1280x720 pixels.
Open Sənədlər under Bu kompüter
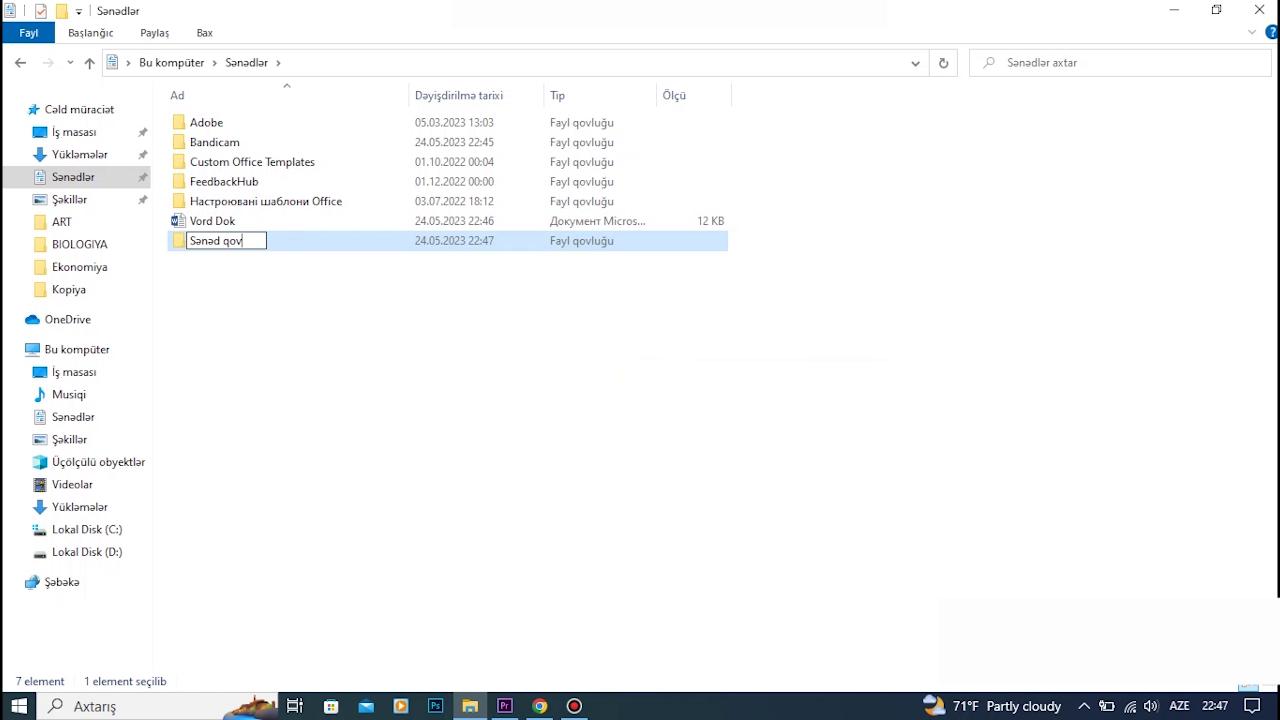pos(73,417)
